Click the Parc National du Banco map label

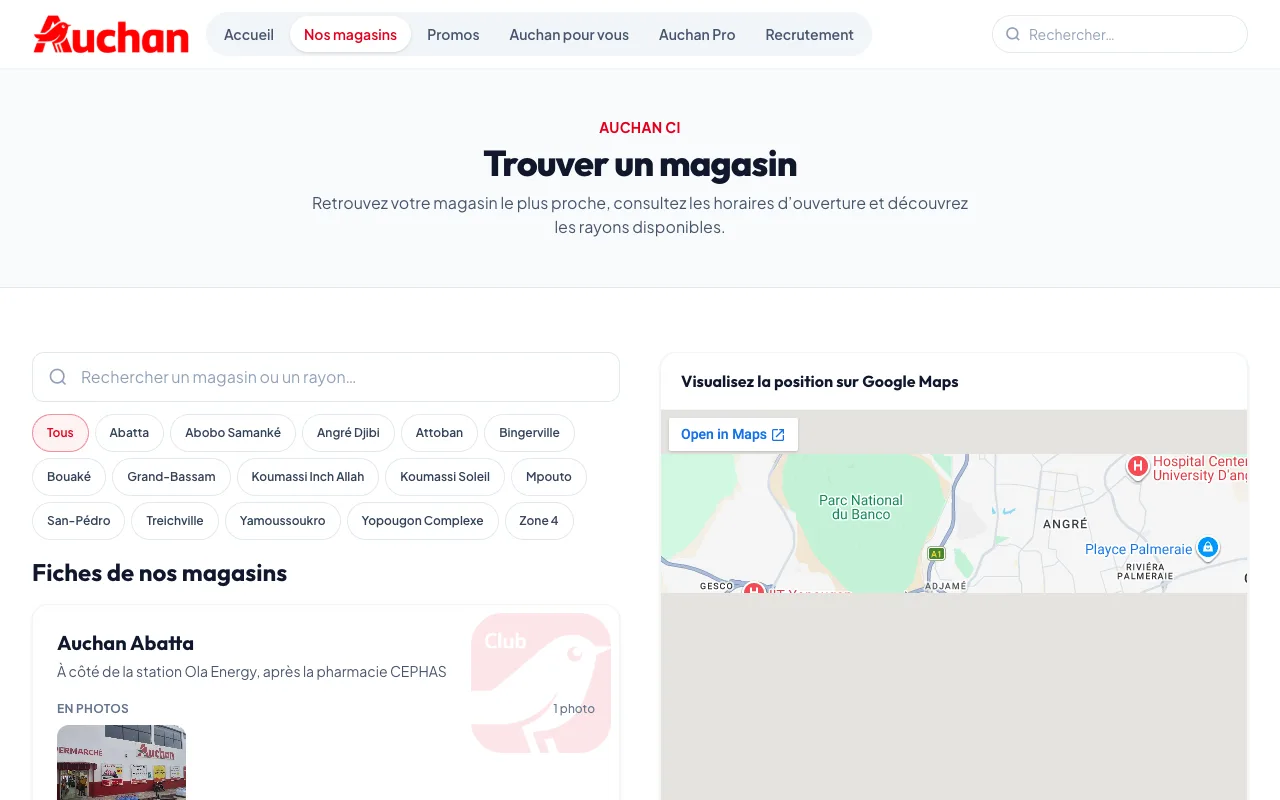click(x=861, y=507)
